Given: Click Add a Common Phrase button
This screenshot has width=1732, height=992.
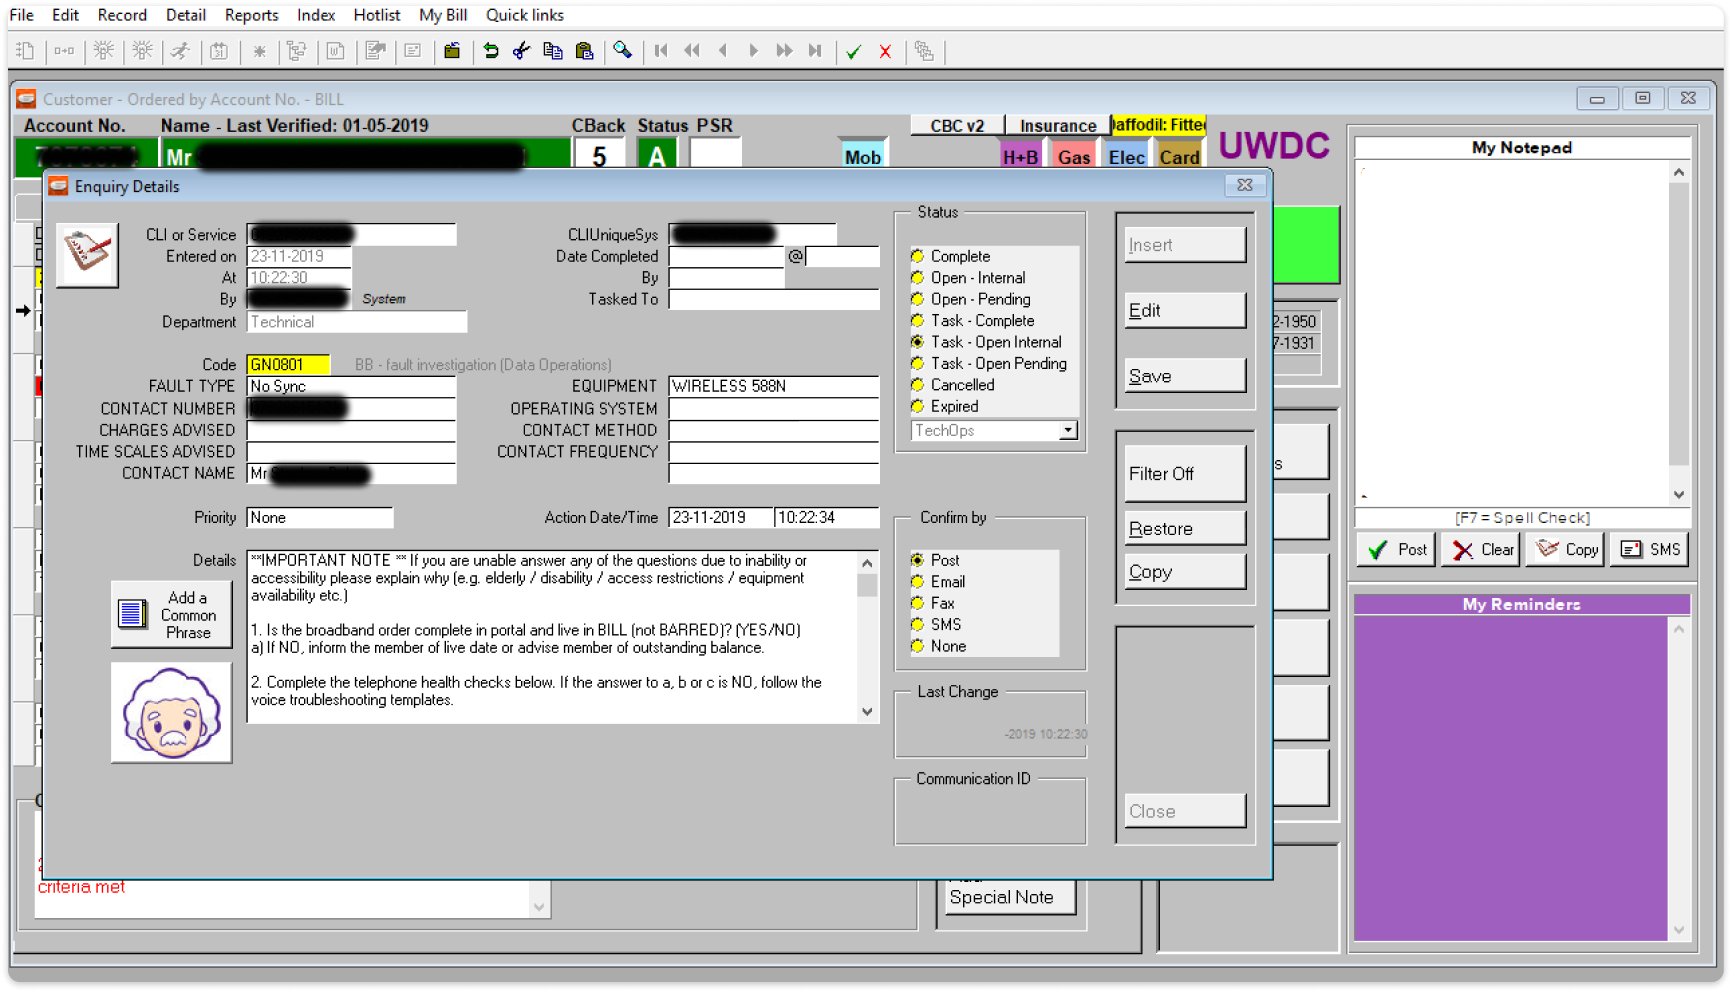Looking at the screenshot, I should coord(171,615).
